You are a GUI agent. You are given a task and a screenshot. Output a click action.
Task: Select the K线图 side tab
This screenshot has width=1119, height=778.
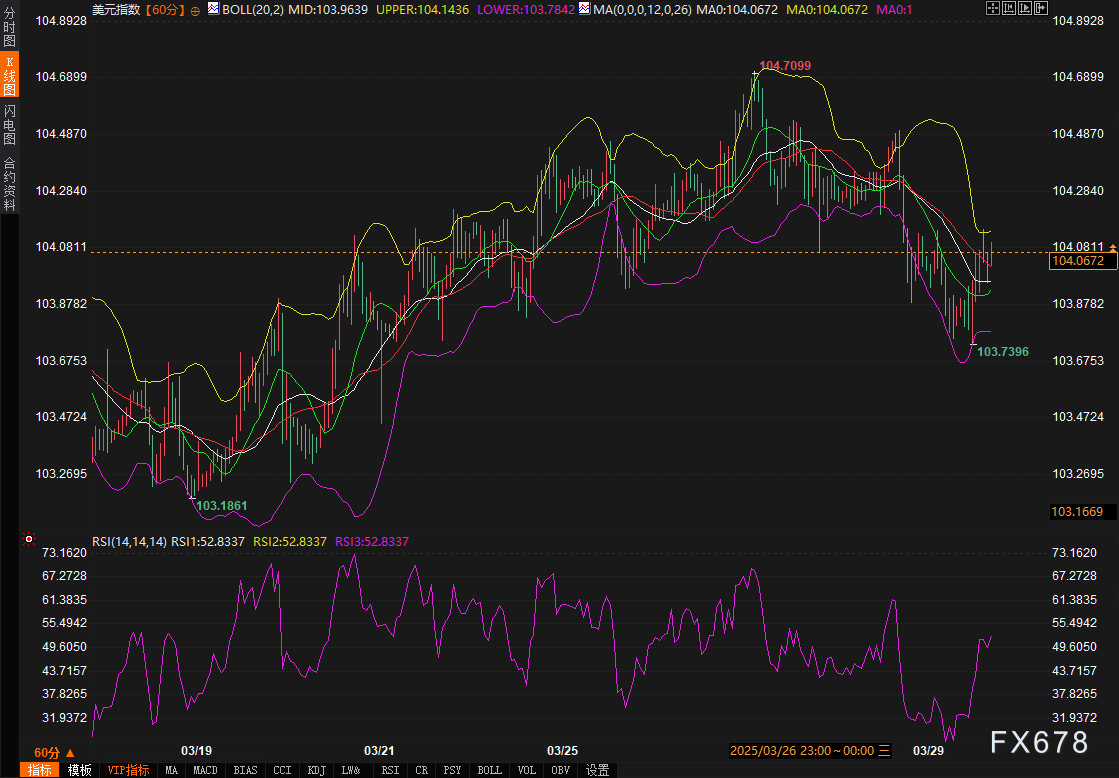point(9,76)
